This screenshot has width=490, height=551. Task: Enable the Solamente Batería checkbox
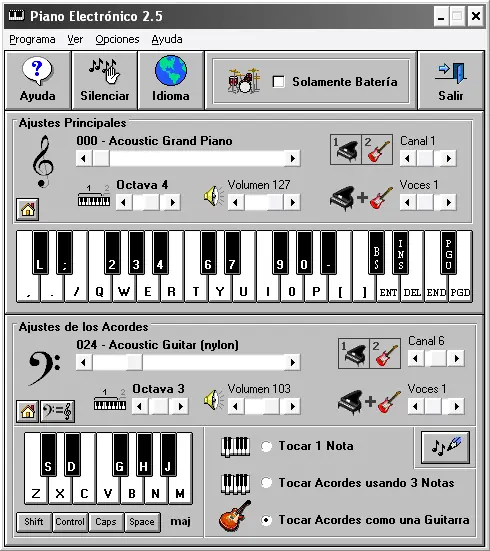[279, 82]
